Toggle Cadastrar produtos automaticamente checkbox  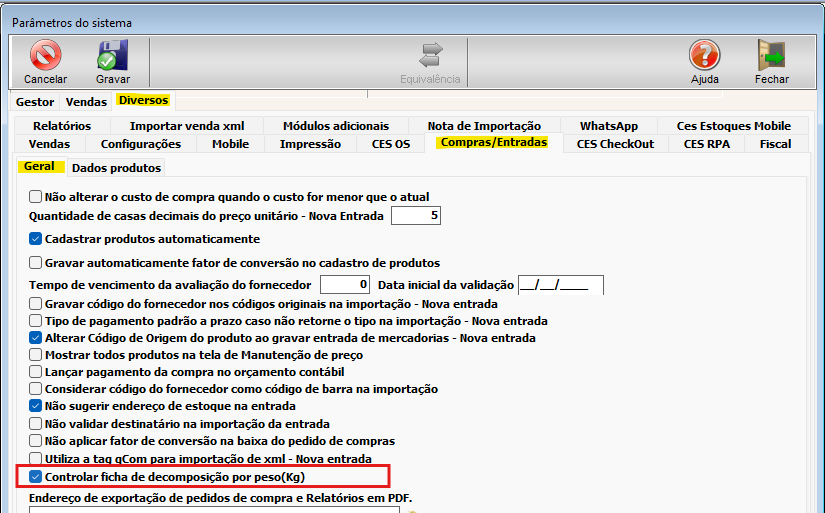36,239
